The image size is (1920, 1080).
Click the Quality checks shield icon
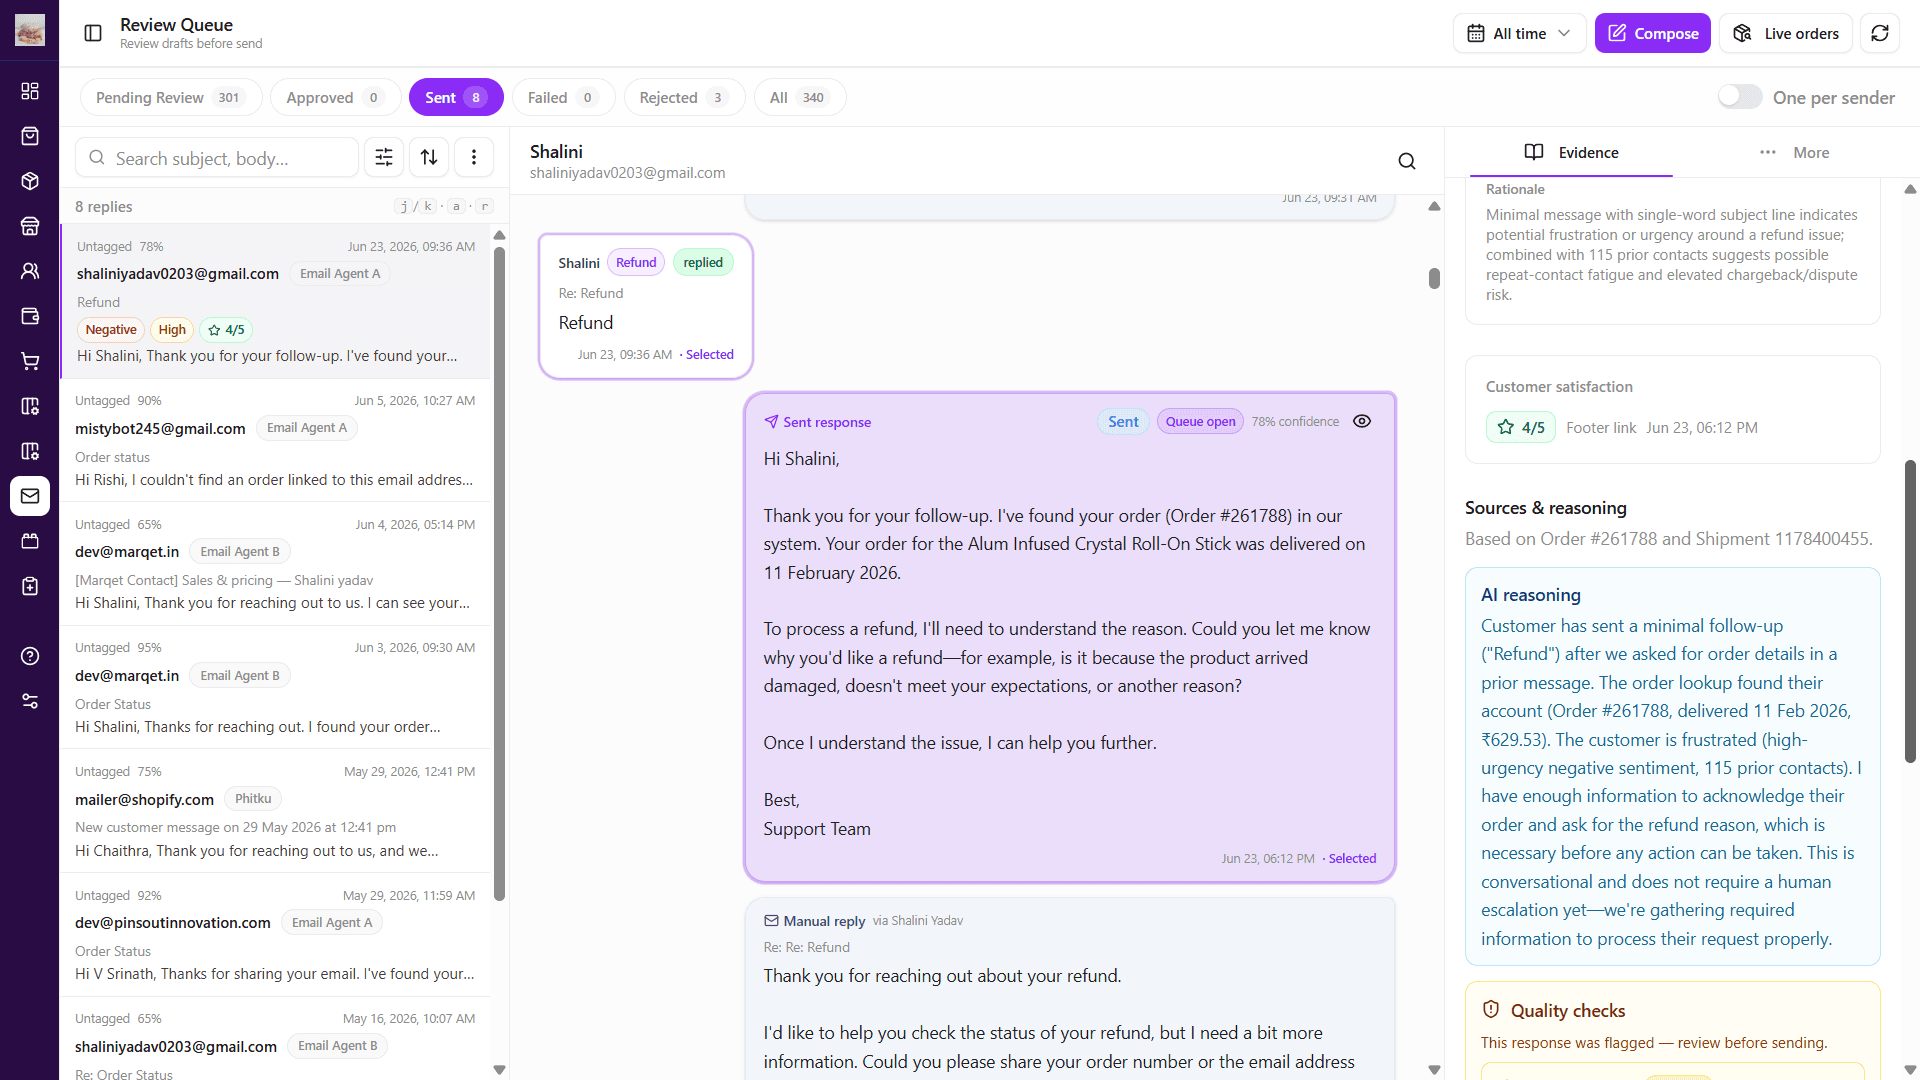1490,1009
